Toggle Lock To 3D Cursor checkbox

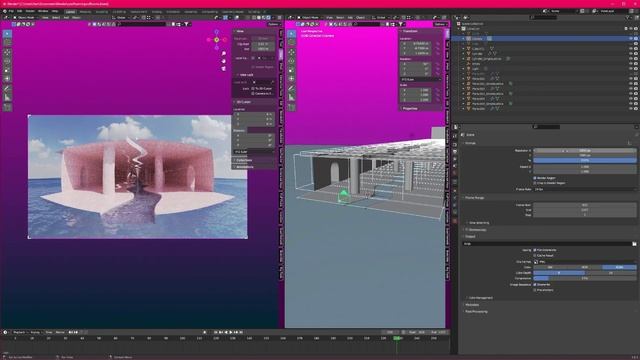pyautogui.click(x=253, y=88)
